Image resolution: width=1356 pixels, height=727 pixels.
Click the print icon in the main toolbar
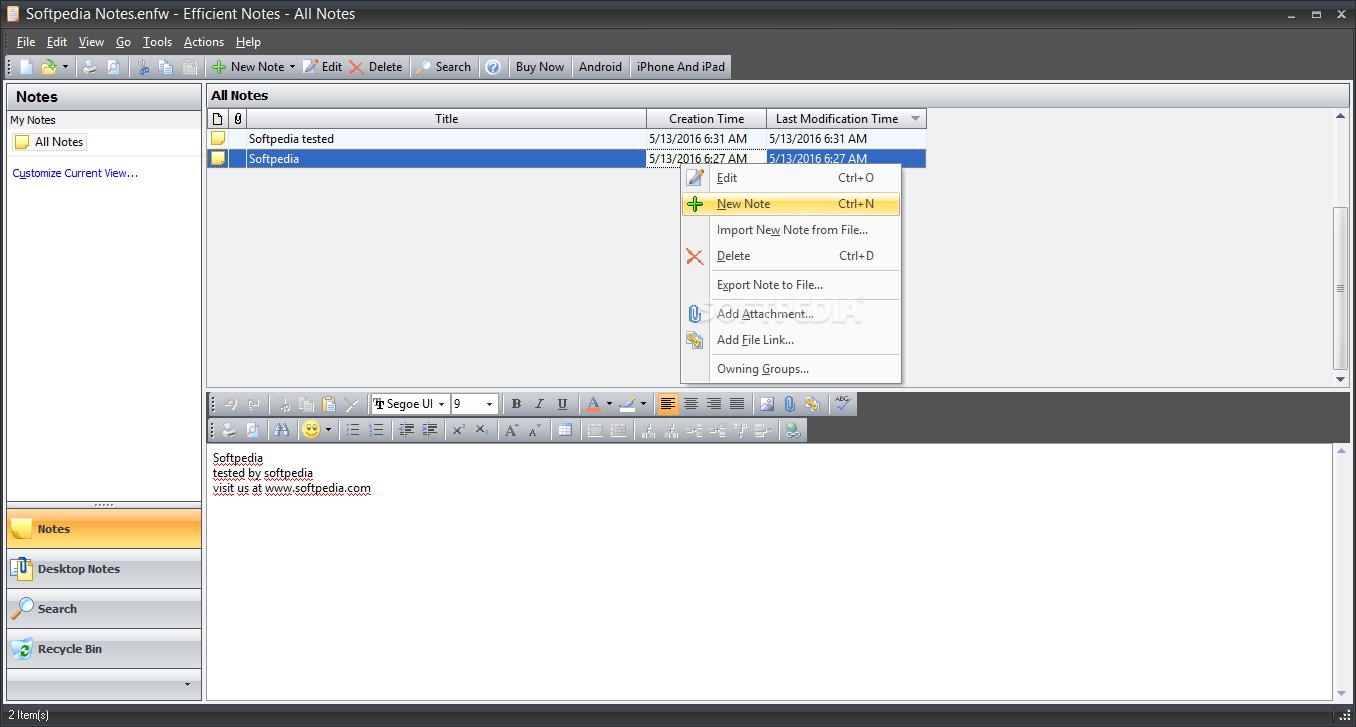90,67
